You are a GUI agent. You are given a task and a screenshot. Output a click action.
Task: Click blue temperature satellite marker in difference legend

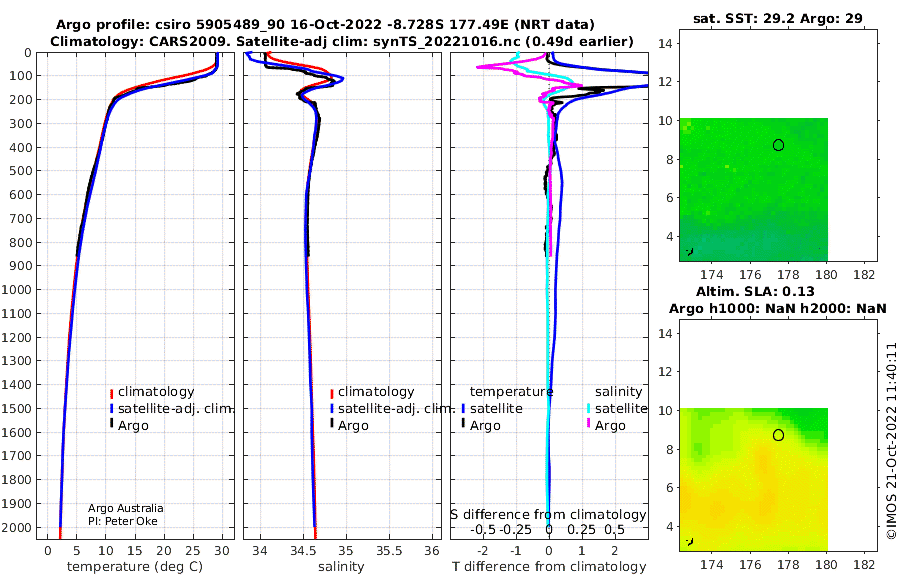click(x=463, y=409)
